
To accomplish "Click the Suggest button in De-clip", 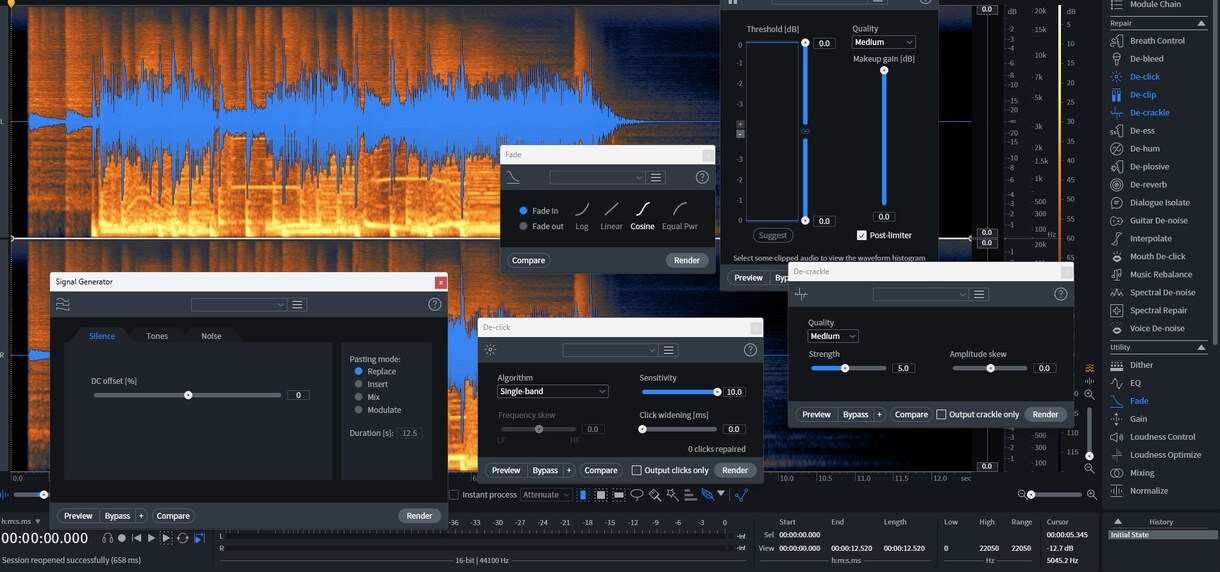I will 773,235.
